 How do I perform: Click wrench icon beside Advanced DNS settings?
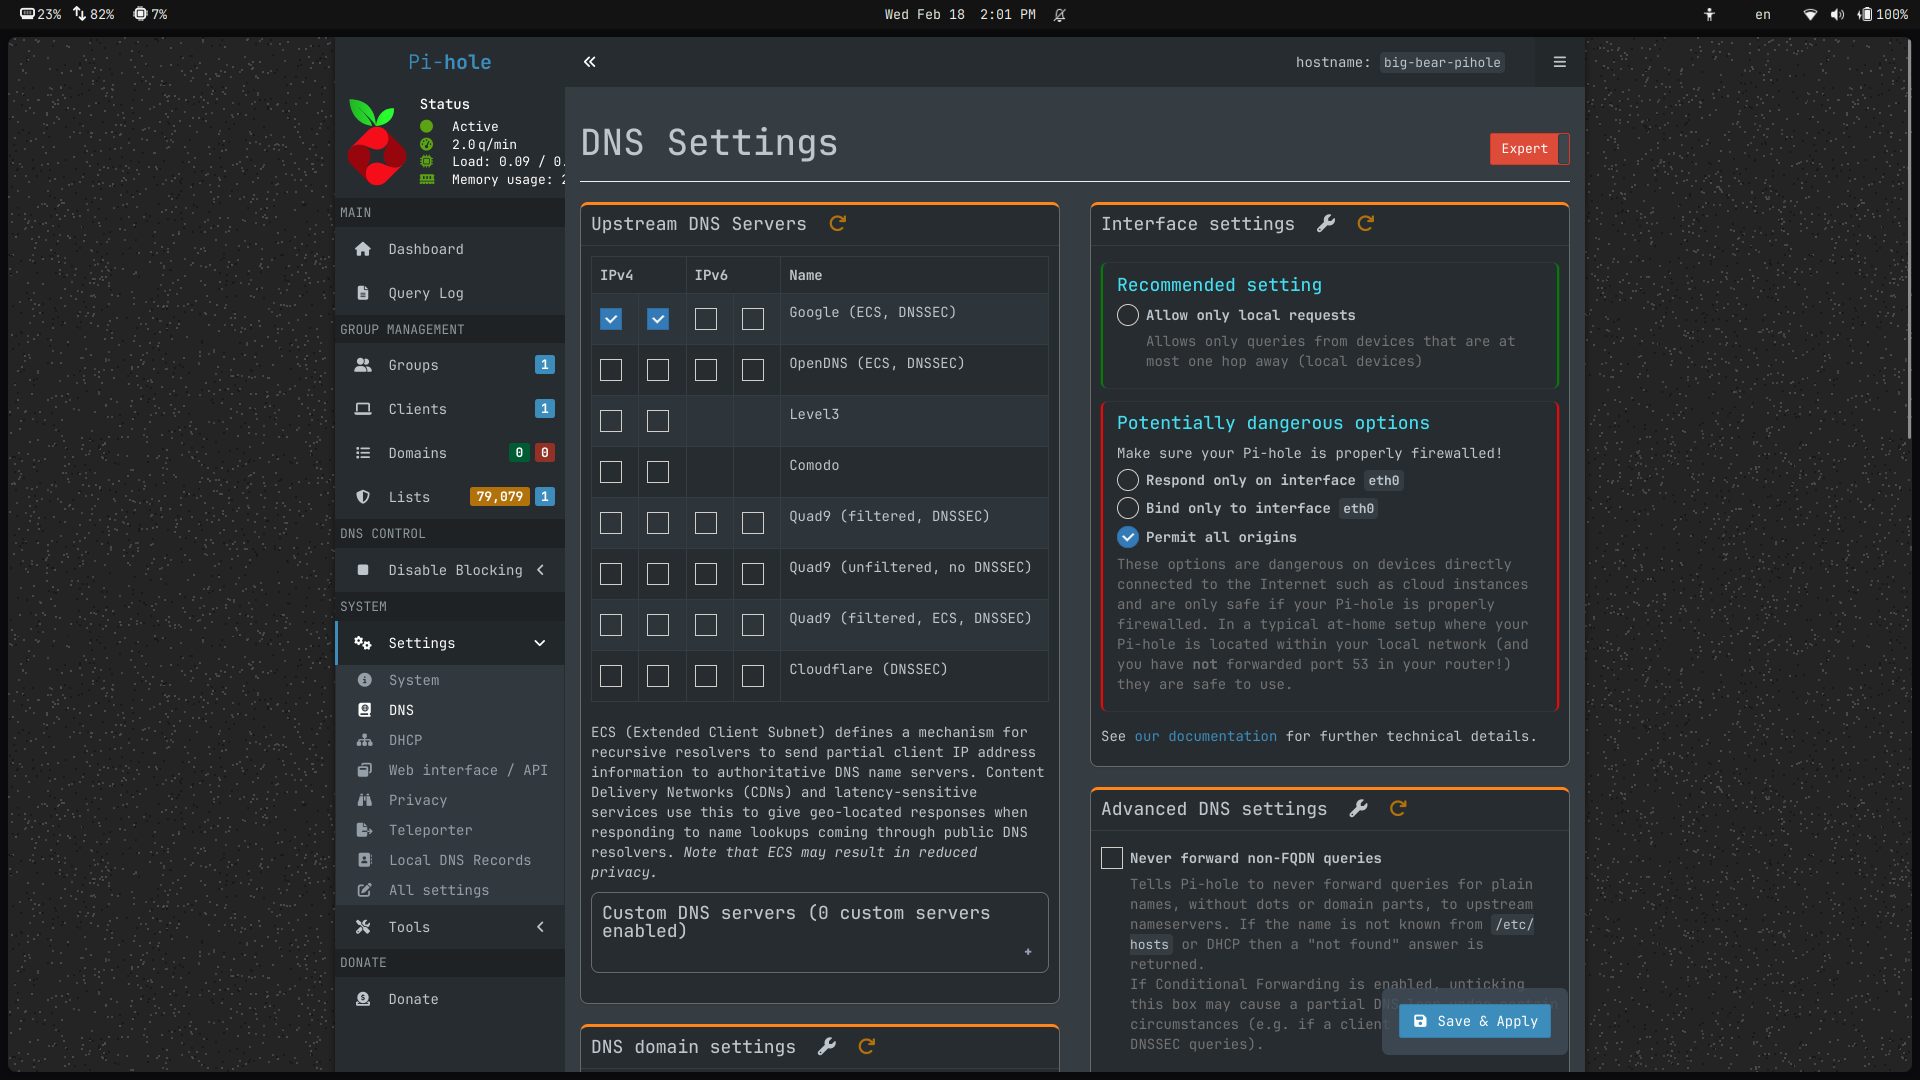pos(1358,809)
